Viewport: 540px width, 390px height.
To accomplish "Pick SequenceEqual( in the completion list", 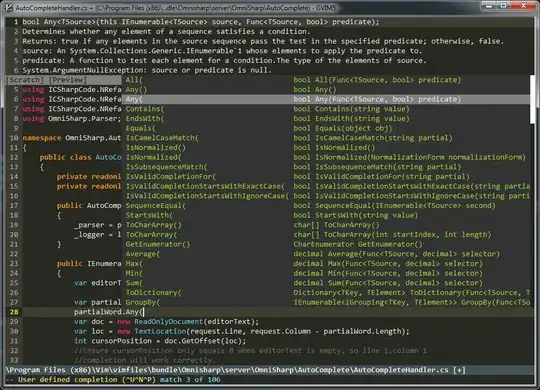I will point(326,206).
